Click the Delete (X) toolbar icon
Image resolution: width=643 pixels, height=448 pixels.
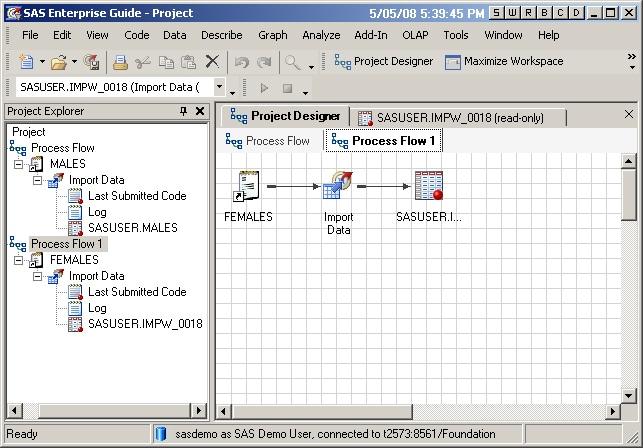tap(212, 62)
